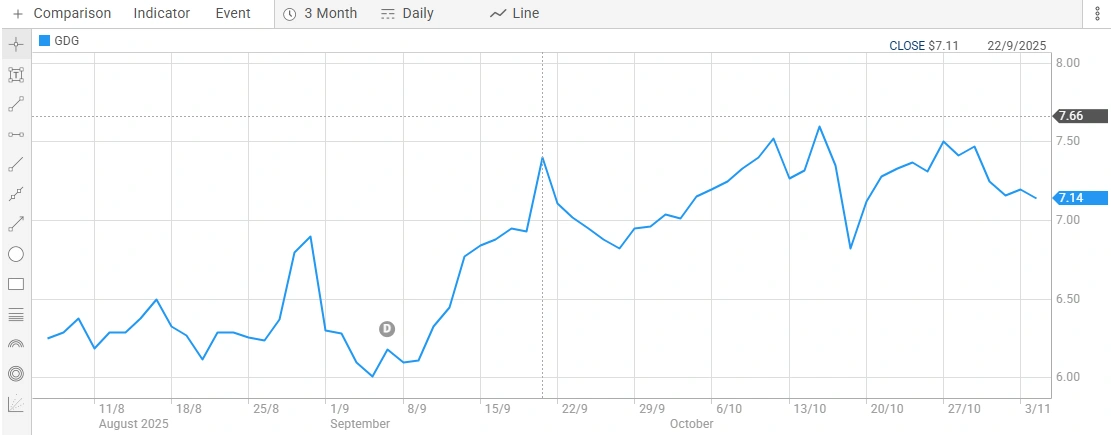Viewport: 1111px width, 435px height.
Task: Click the GDG blue color swatch
Action: click(x=44, y=41)
